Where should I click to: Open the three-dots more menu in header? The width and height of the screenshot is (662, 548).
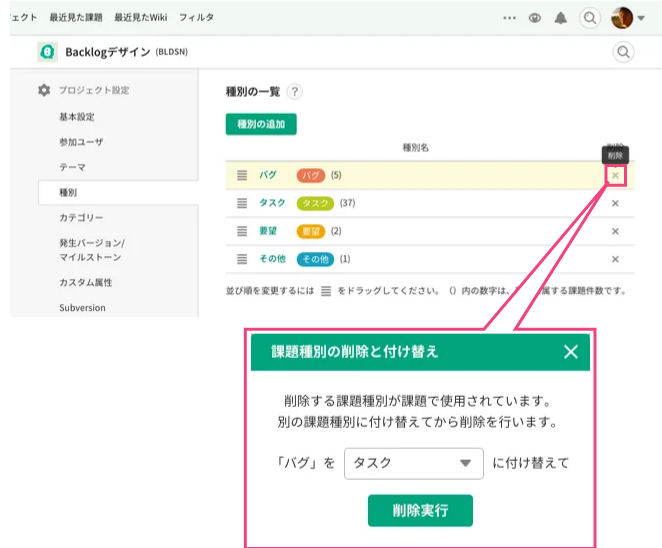tap(510, 18)
